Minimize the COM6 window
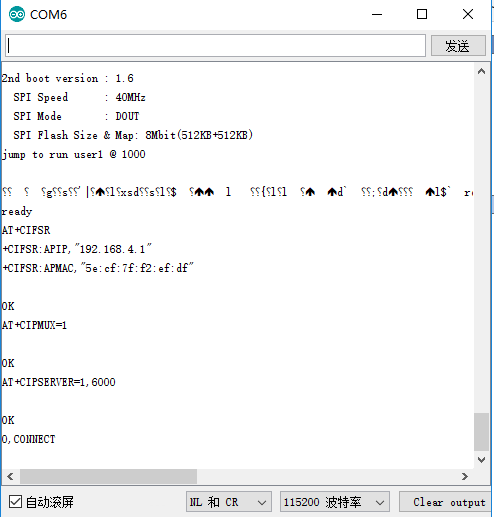Screen dimensions: 494x517 pos(377,14)
